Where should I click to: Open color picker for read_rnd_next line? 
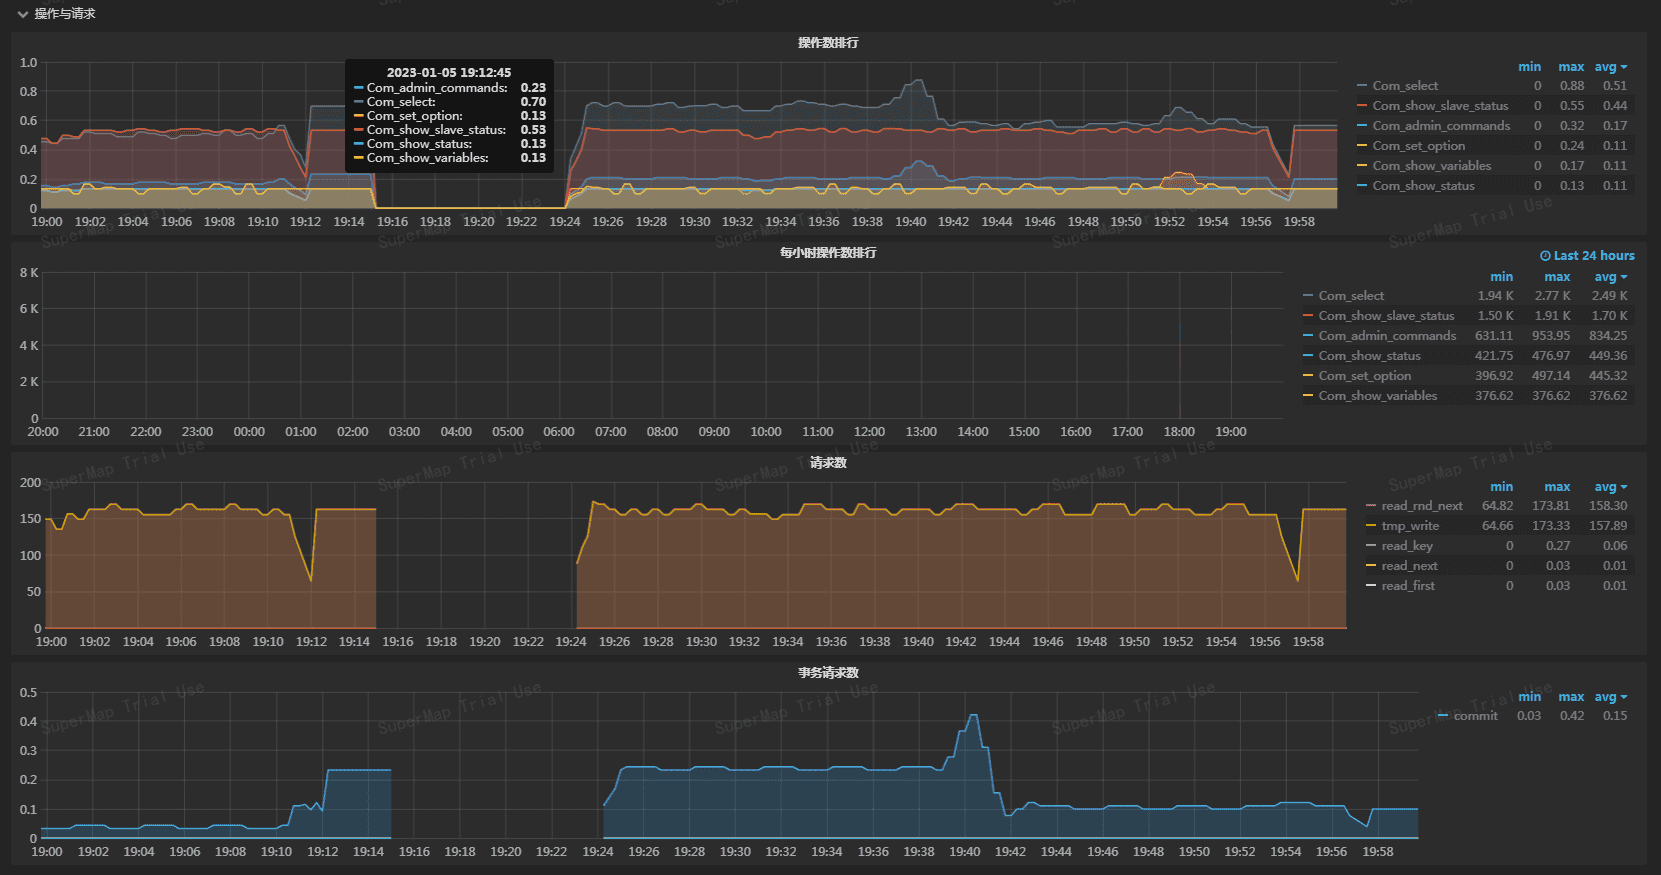pyautogui.click(x=1371, y=506)
